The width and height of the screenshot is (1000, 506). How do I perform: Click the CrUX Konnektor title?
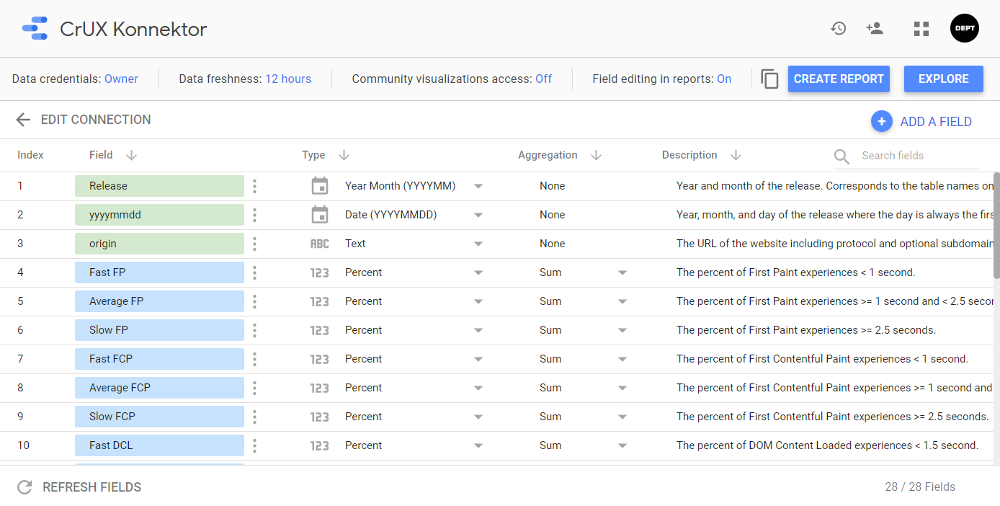click(133, 29)
